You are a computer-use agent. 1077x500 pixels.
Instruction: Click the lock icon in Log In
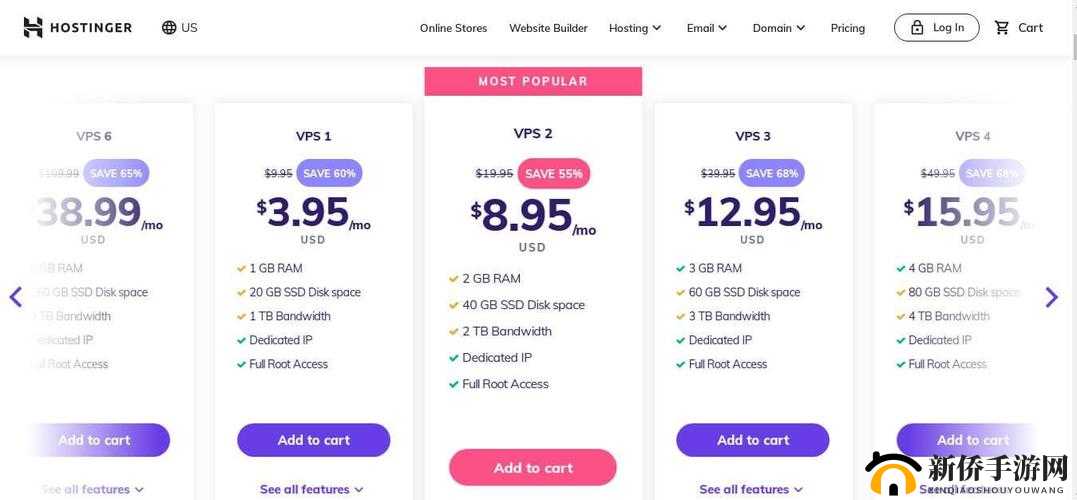(x=917, y=28)
